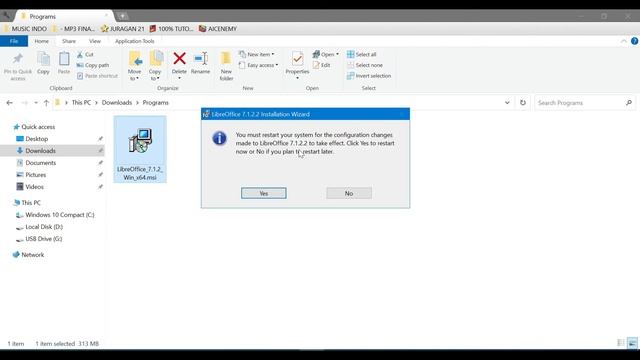This screenshot has width=640, height=360.
Task: Click the Properties icon
Action: click(297, 60)
